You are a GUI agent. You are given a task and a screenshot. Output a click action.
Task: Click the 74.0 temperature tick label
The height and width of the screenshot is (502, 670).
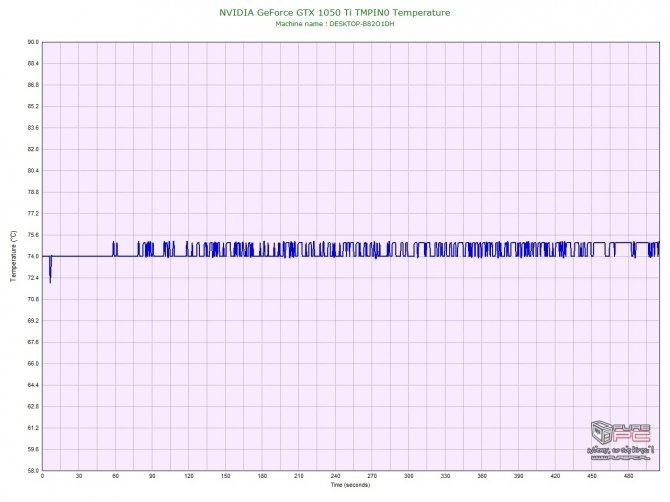pos(33,256)
